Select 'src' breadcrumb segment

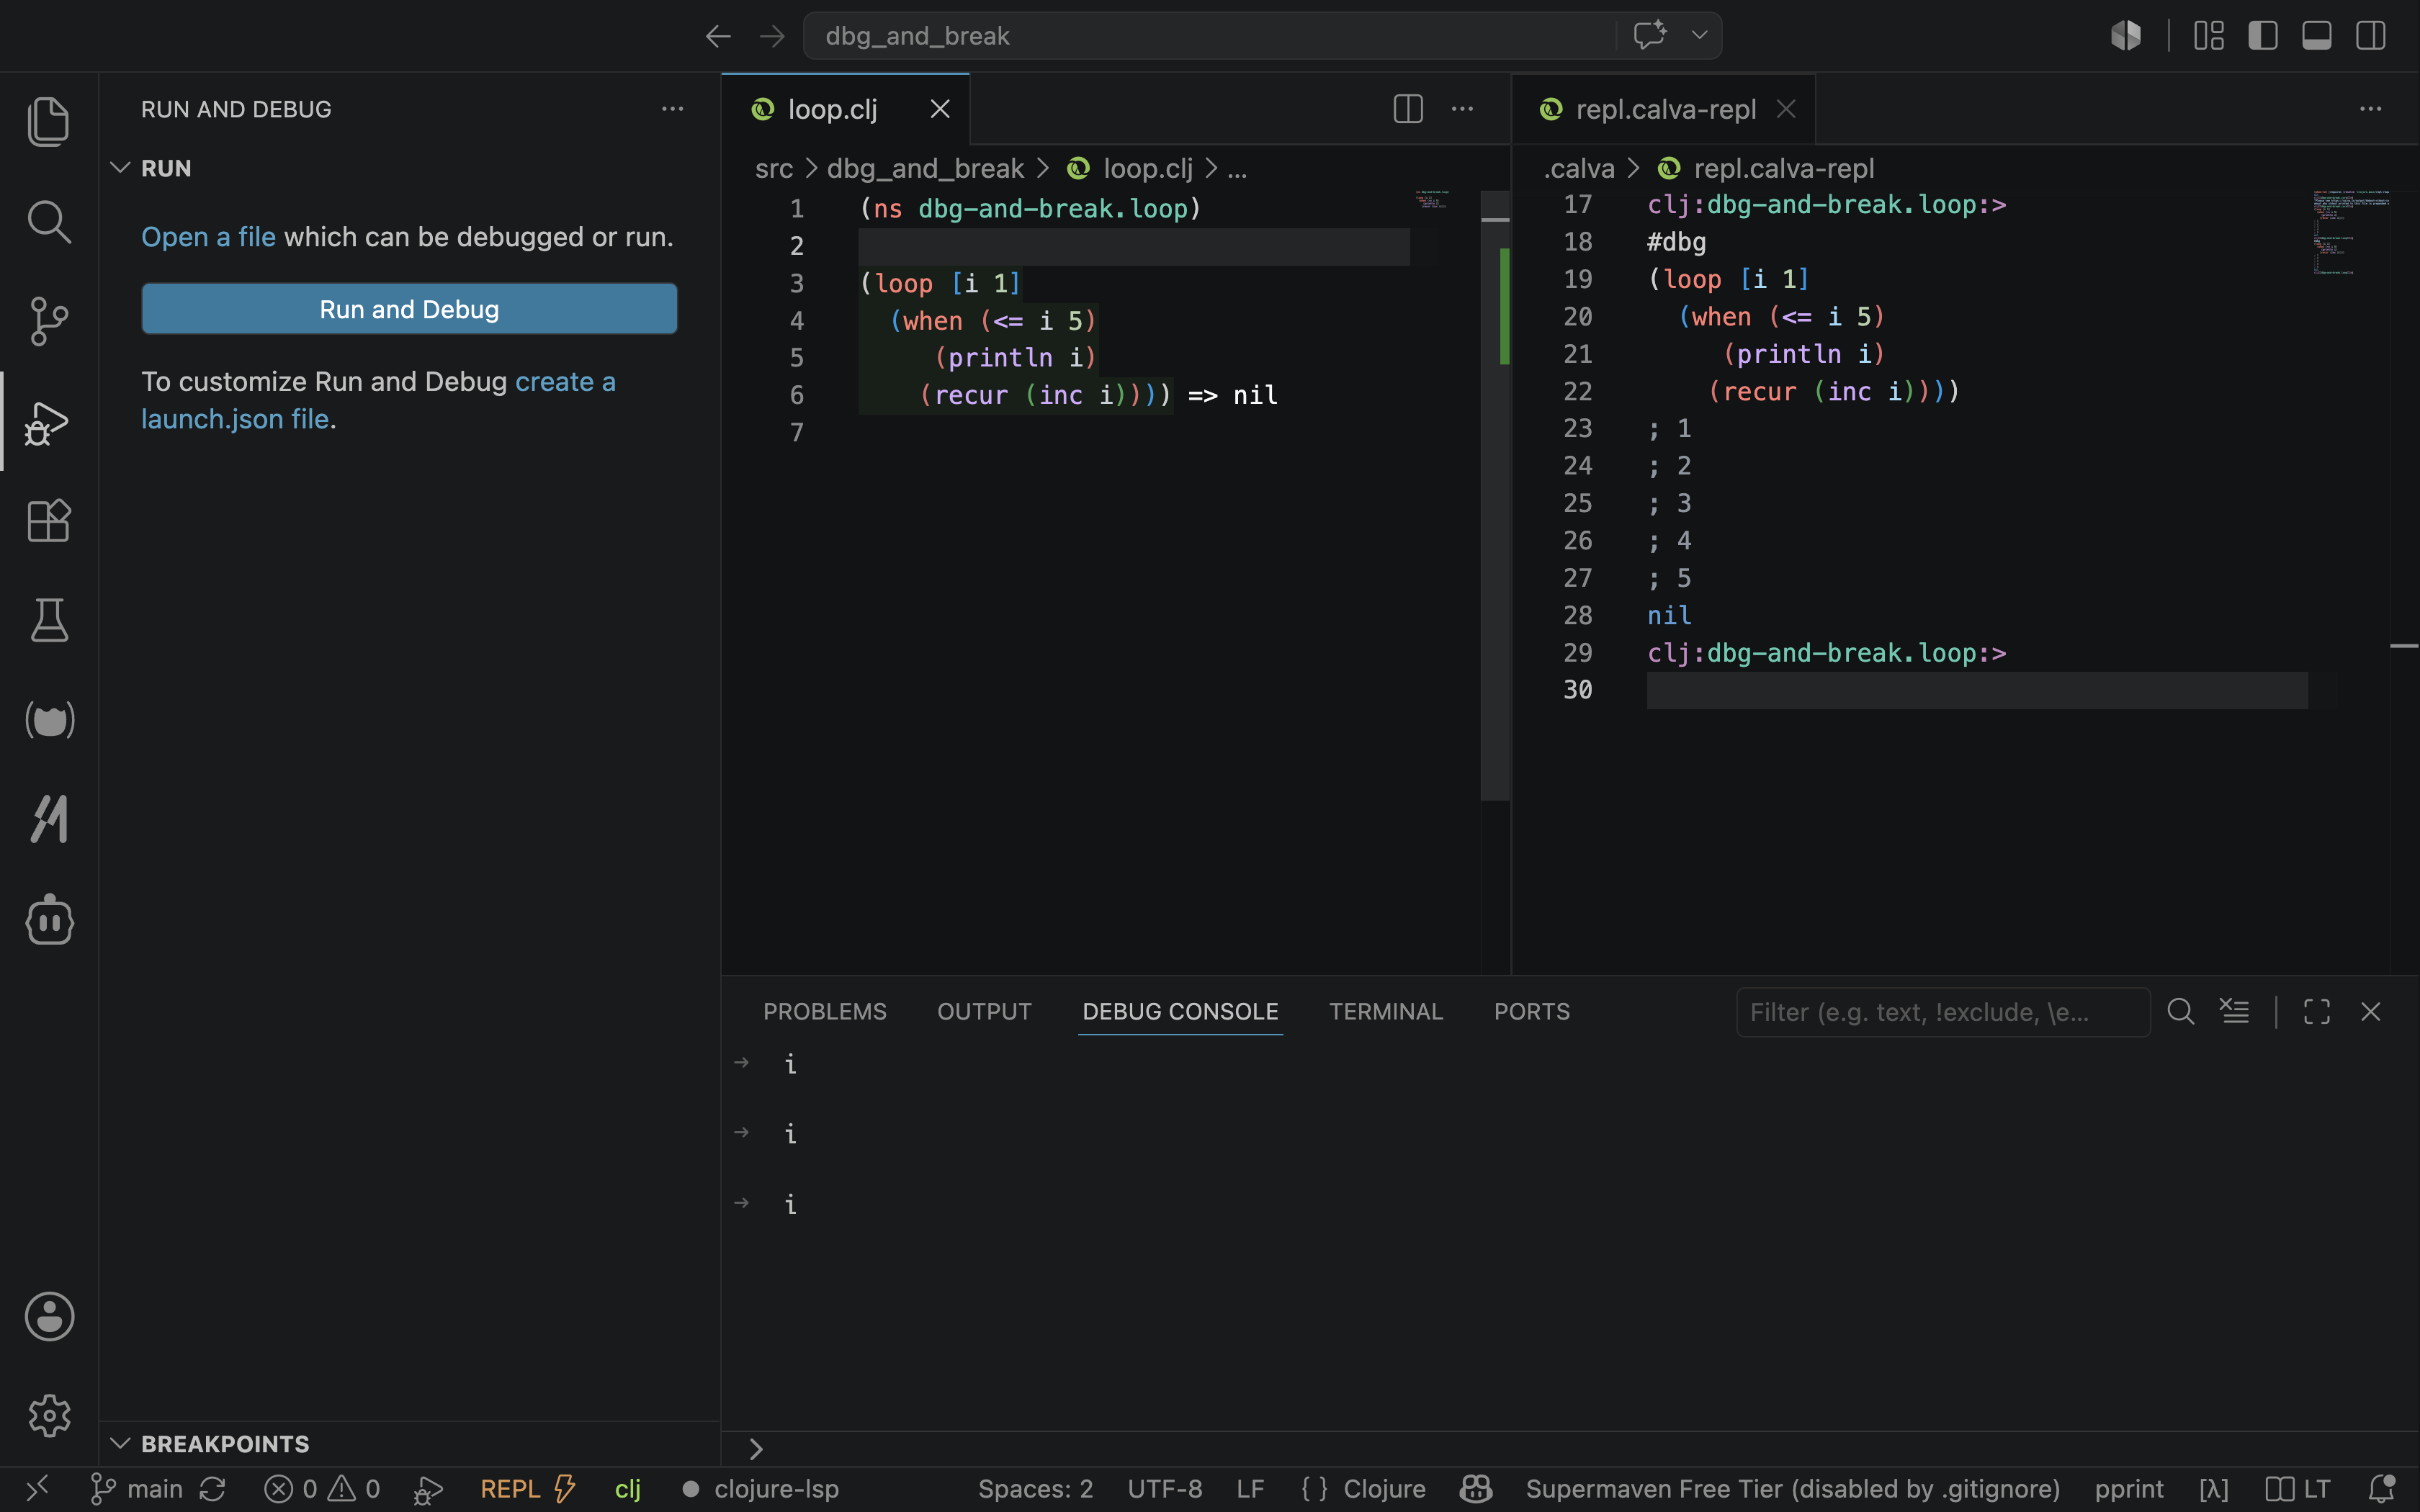click(774, 169)
